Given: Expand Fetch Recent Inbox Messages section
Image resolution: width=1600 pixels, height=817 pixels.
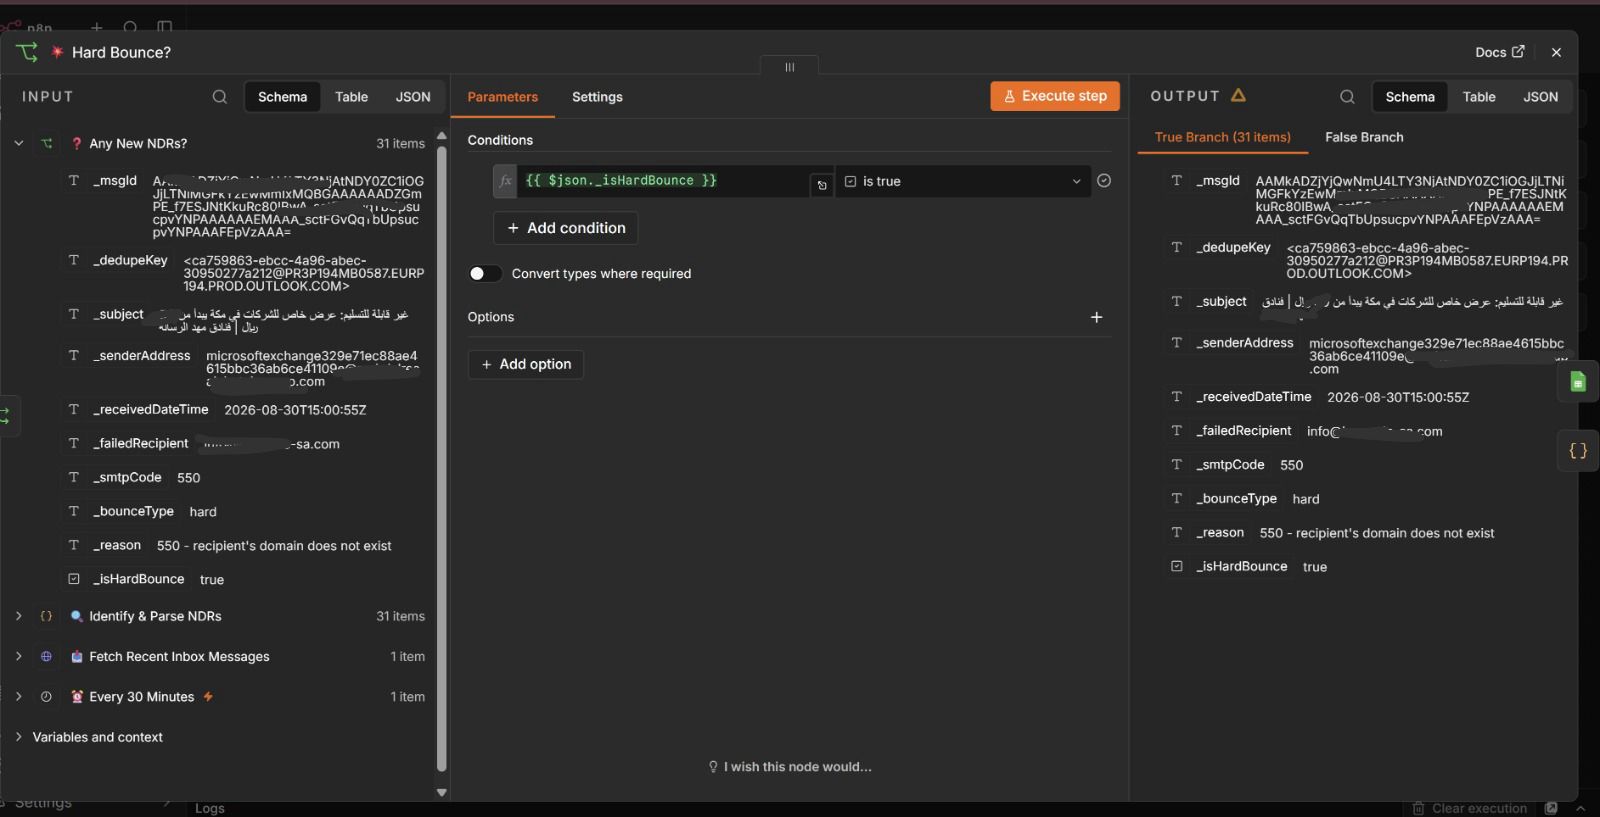Looking at the screenshot, I should tap(18, 657).
